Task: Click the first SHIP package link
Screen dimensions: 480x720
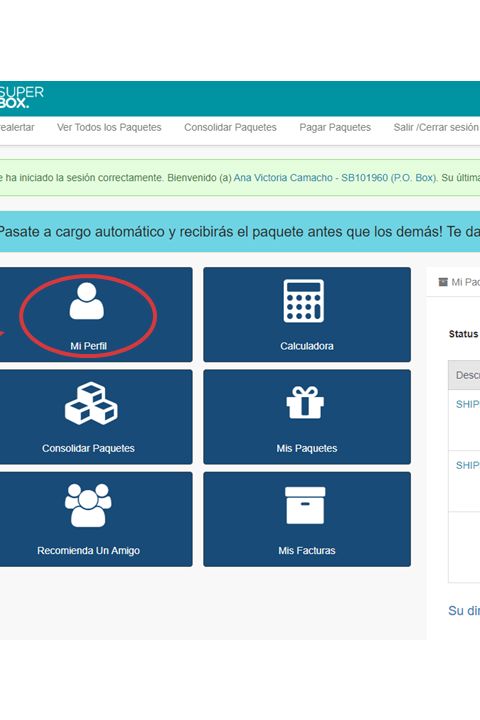Action: click(x=468, y=405)
